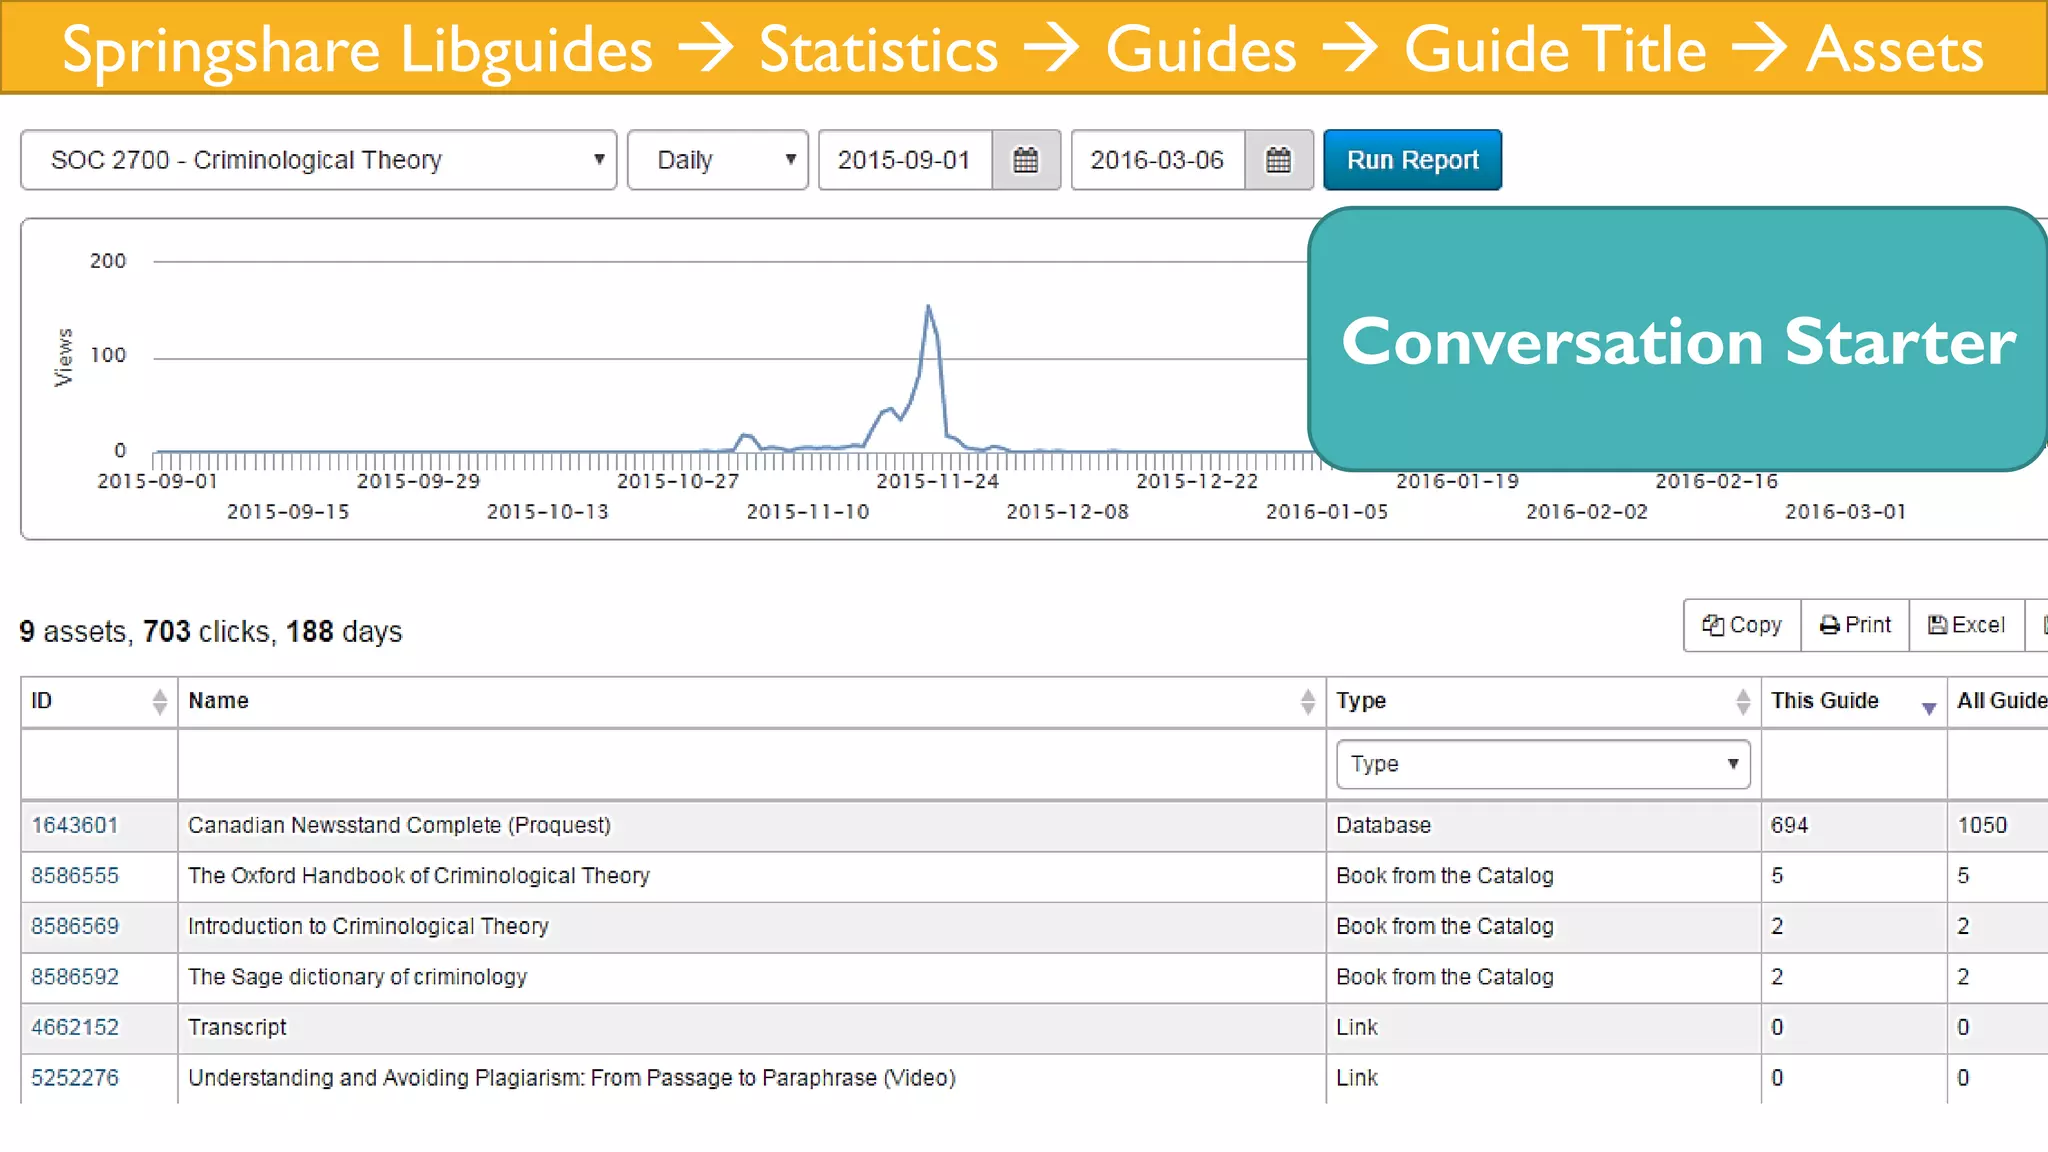Image resolution: width=2048 pixels, height=1152 pixels.
Task: Click the All Guides column header
Action: pos(2000,702)
